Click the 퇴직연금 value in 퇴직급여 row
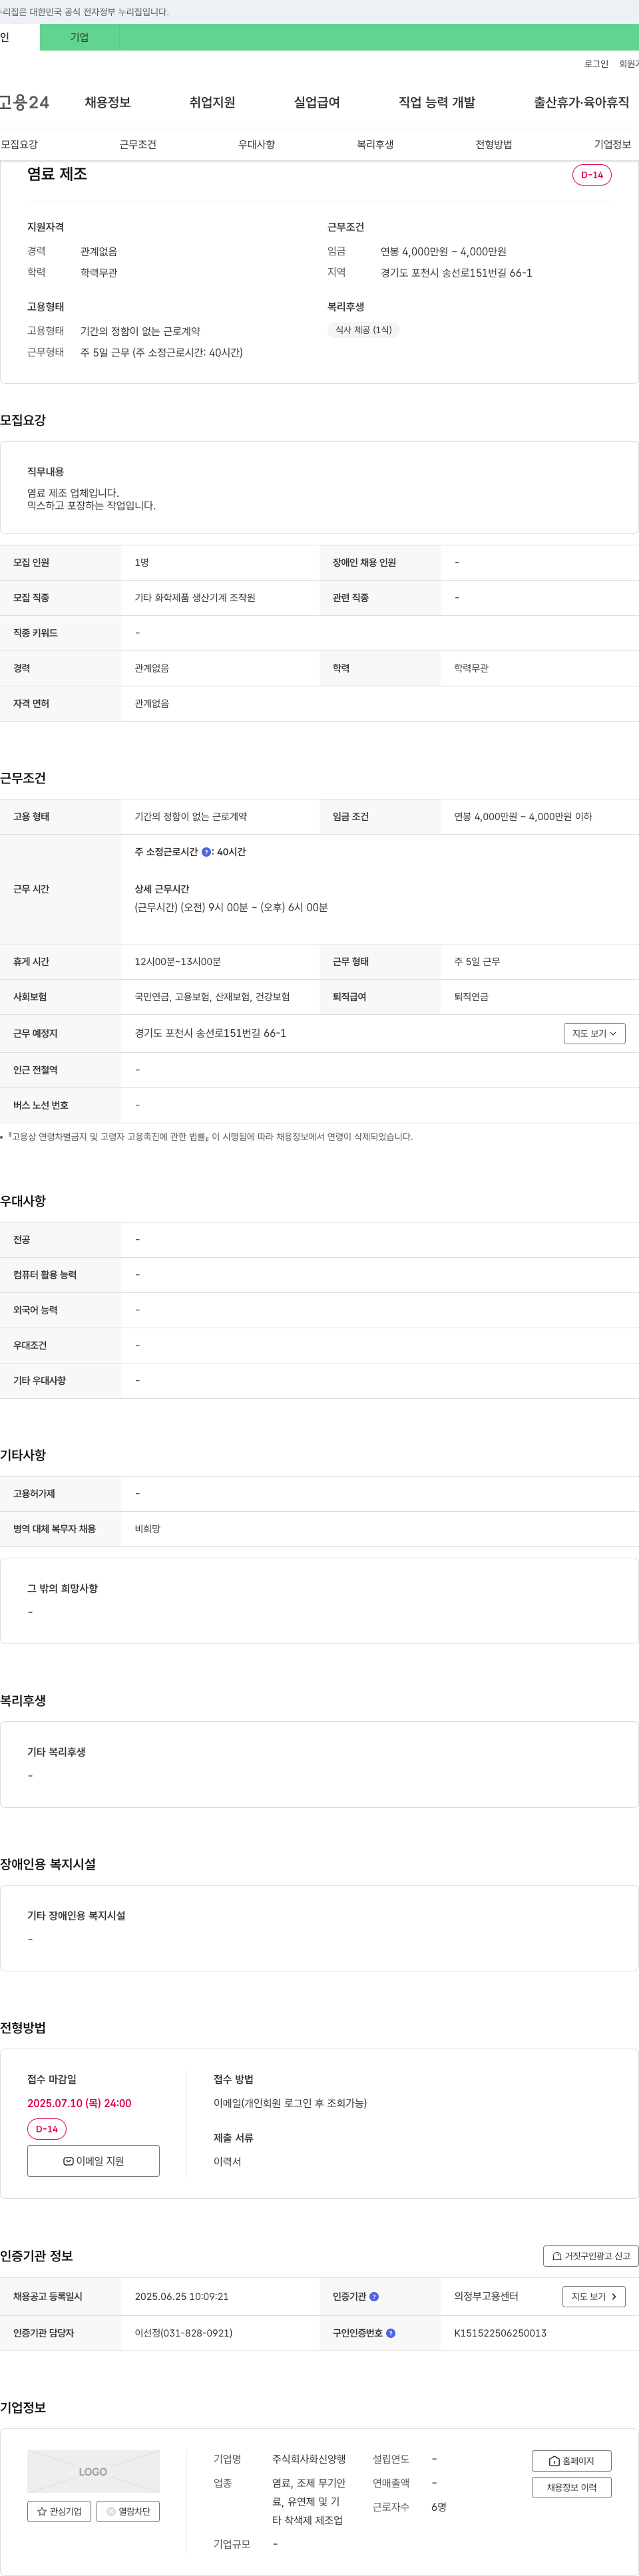This screenshot has height=2576, width=639. point(471,997)
